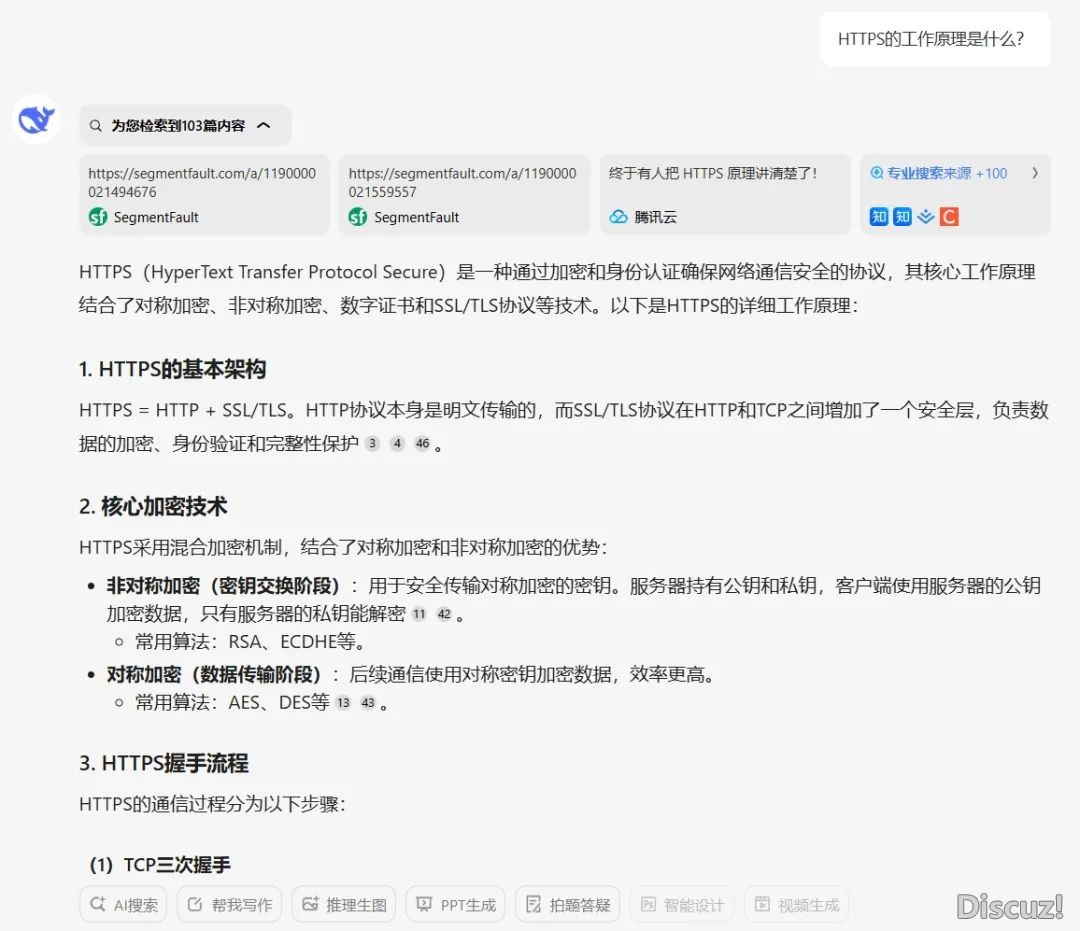The width and height of the screenshot is (1080, 931).
Task: Click citation badge 11 after 私钥能解密
Action: 419,614
